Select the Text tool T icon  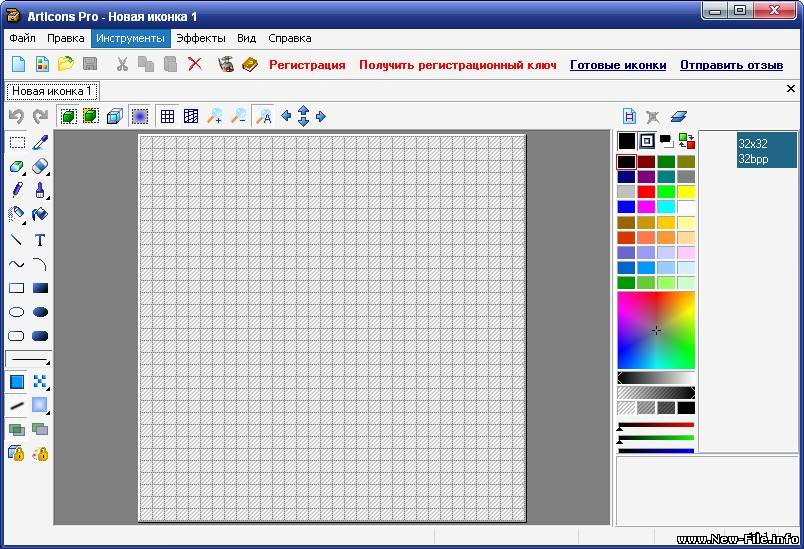point(40,240)
